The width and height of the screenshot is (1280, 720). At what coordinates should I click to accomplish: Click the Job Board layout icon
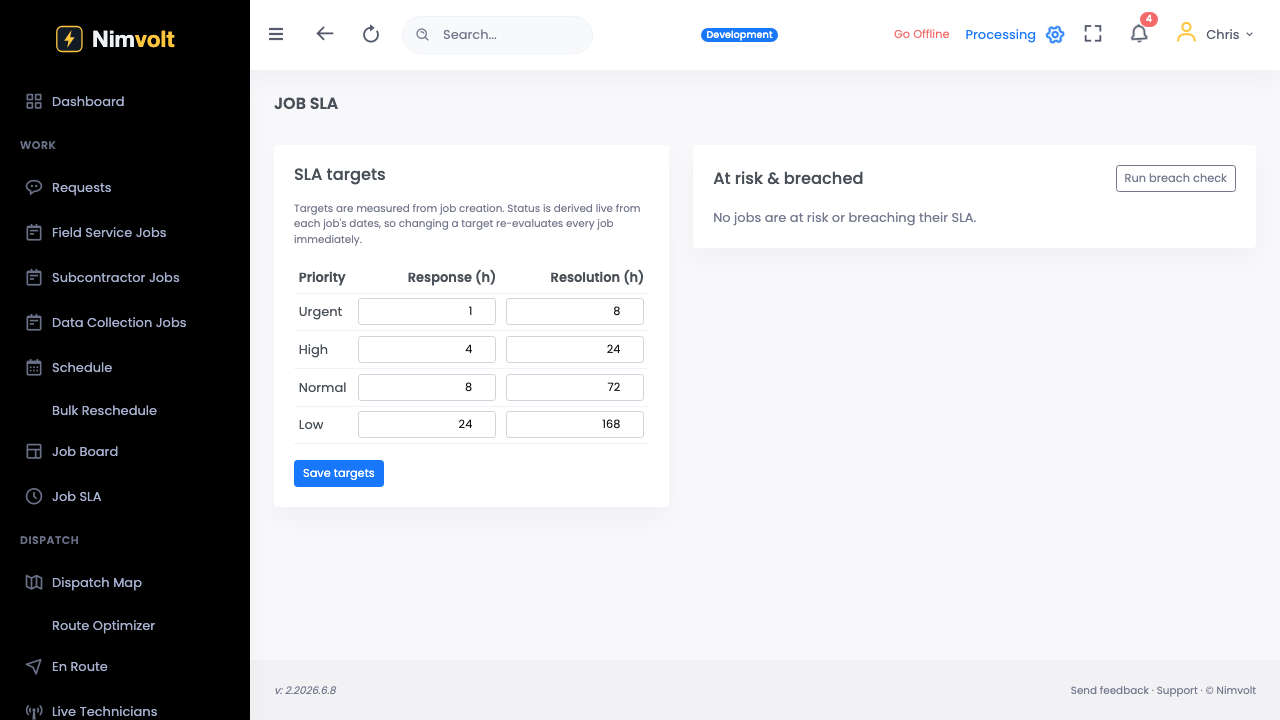[34, 451]
